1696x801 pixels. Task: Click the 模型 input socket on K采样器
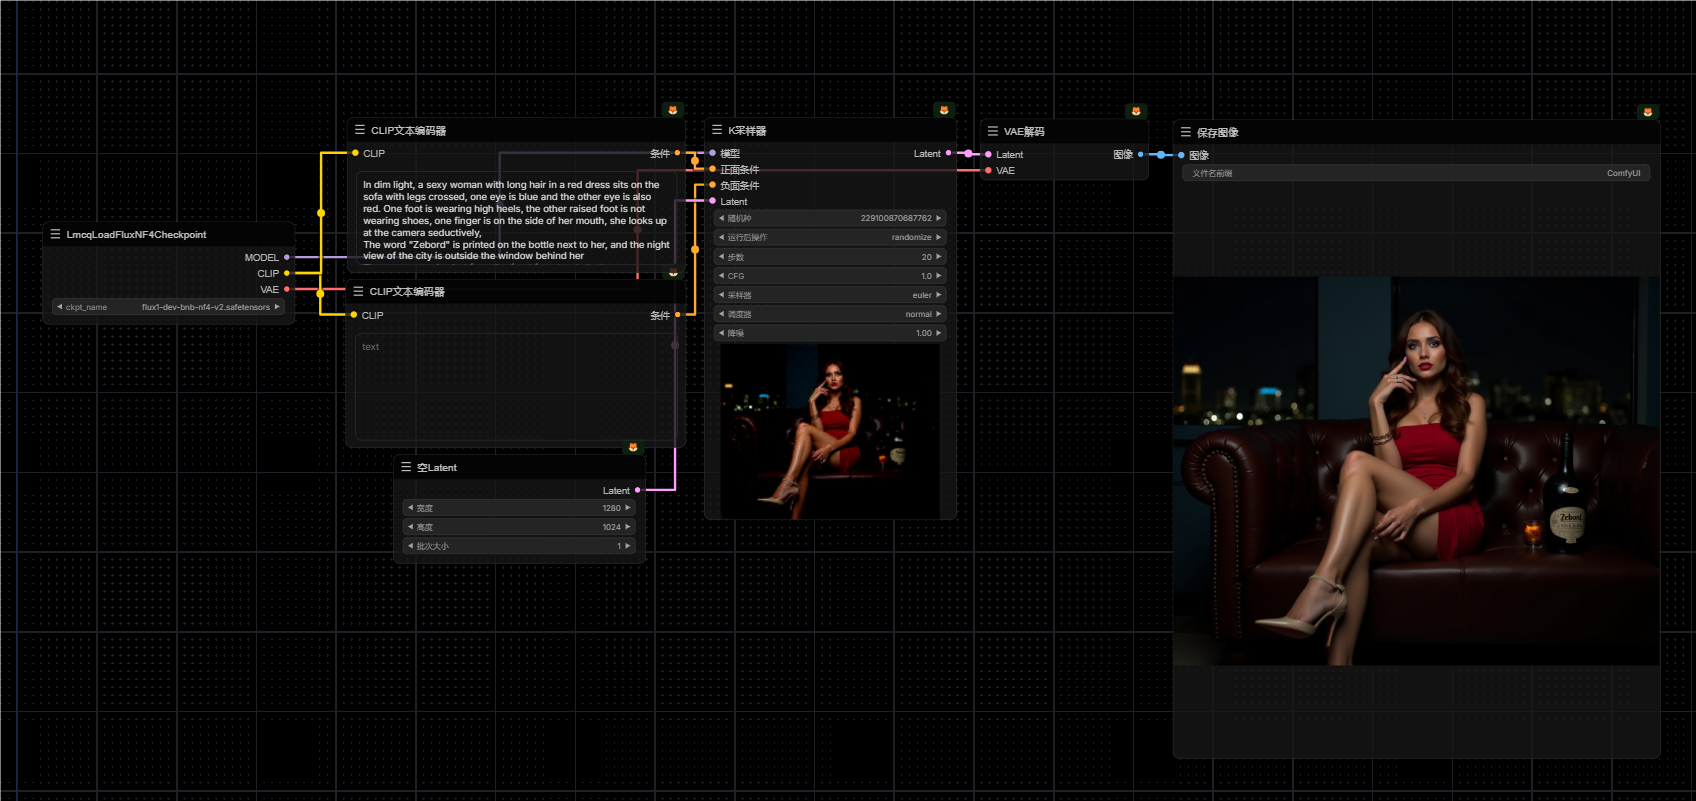[x=712, y=153]
